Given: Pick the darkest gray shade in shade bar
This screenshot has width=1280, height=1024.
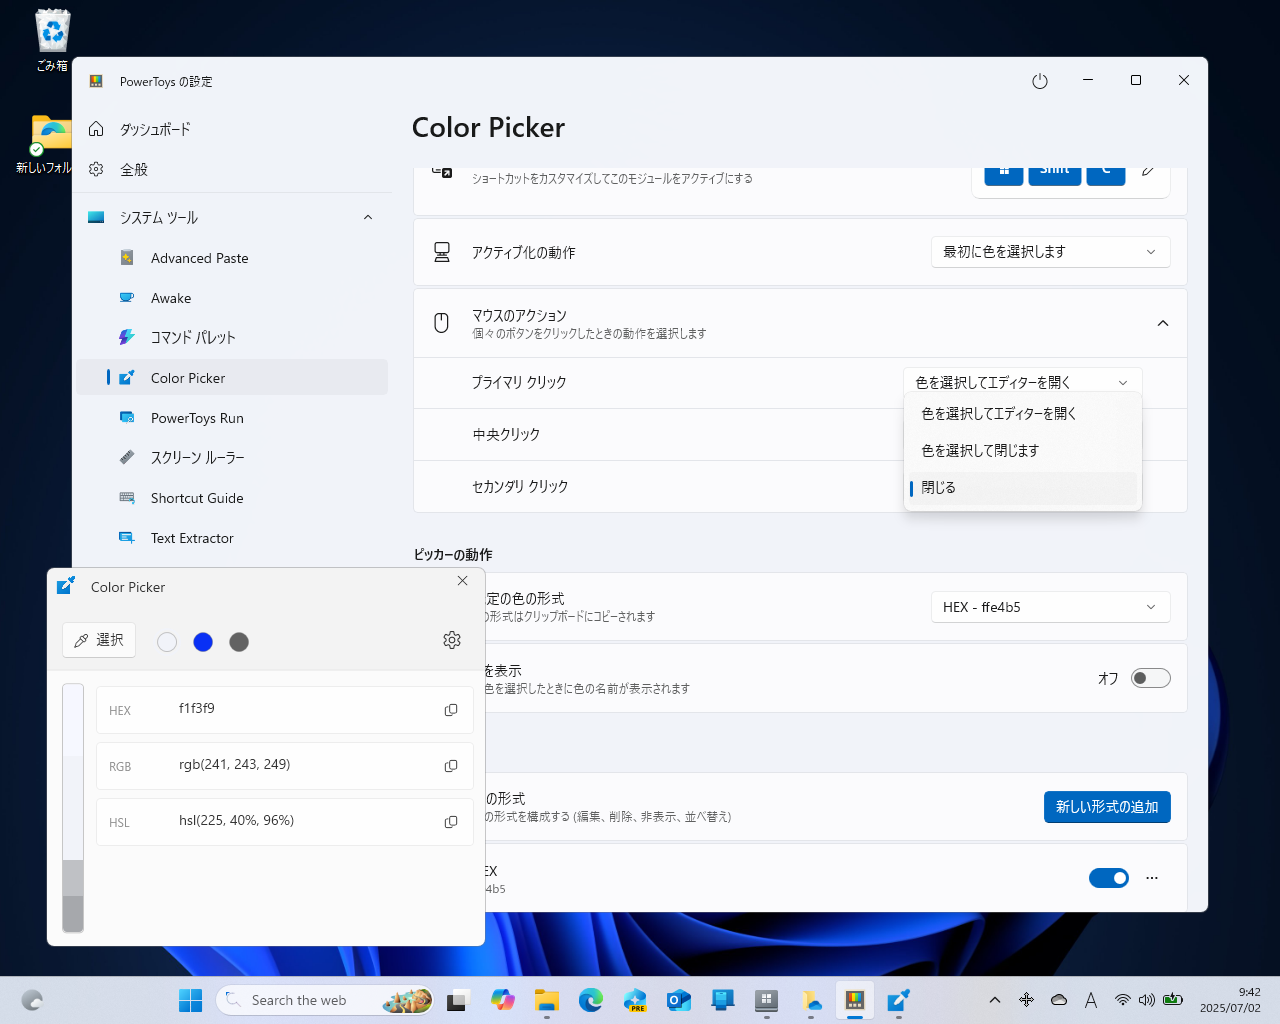Looking at the screenshot, I should [73, 914].
